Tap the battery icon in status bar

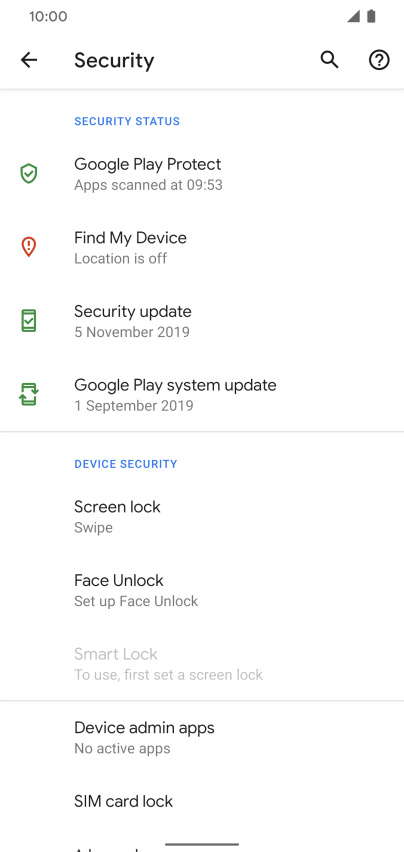371,16
